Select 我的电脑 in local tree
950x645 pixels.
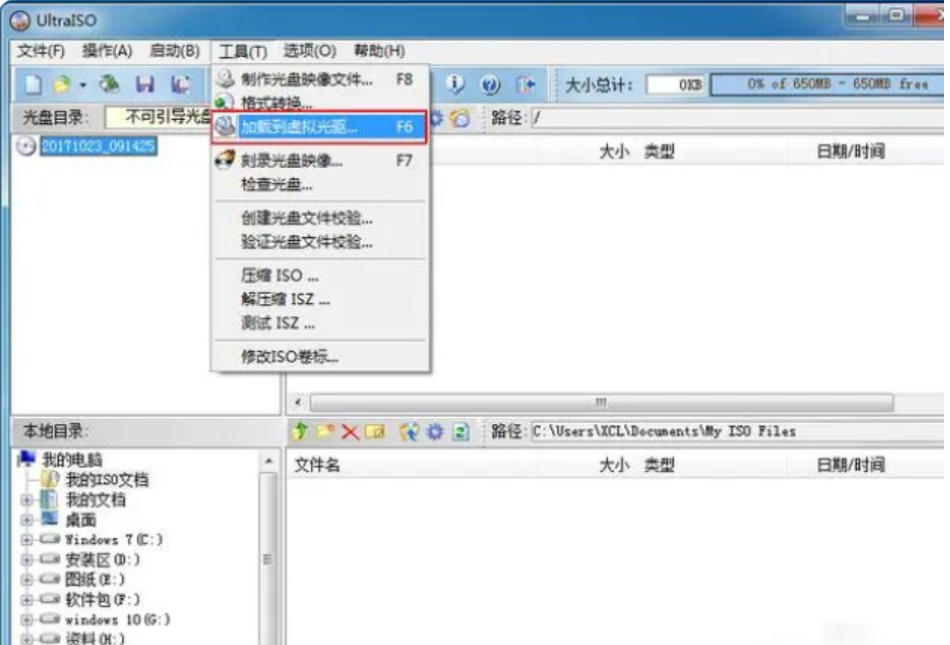click(72, 460)
